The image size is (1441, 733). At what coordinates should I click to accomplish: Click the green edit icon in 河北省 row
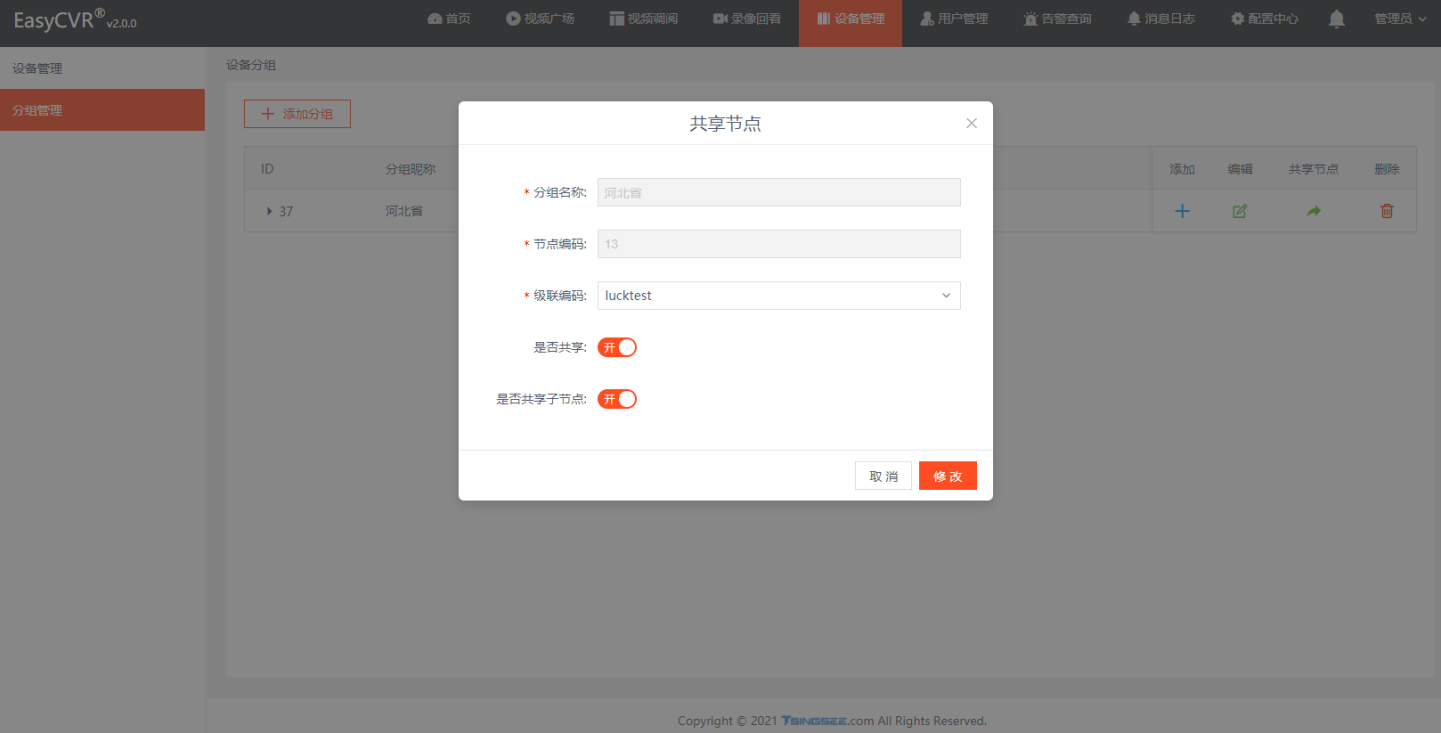click(x=1240, y=211)
